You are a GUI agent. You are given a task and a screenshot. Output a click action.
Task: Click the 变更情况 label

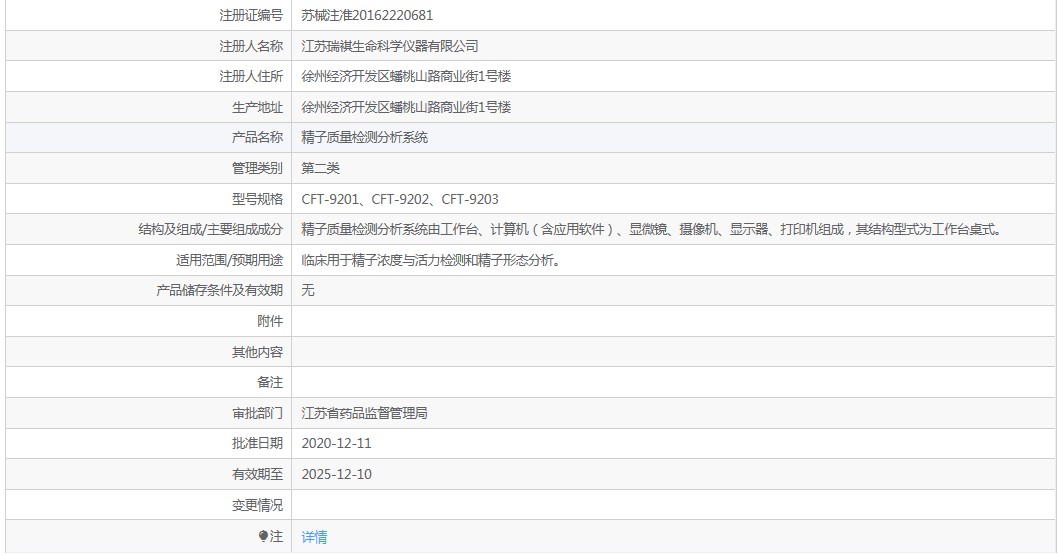pos(257,505)
